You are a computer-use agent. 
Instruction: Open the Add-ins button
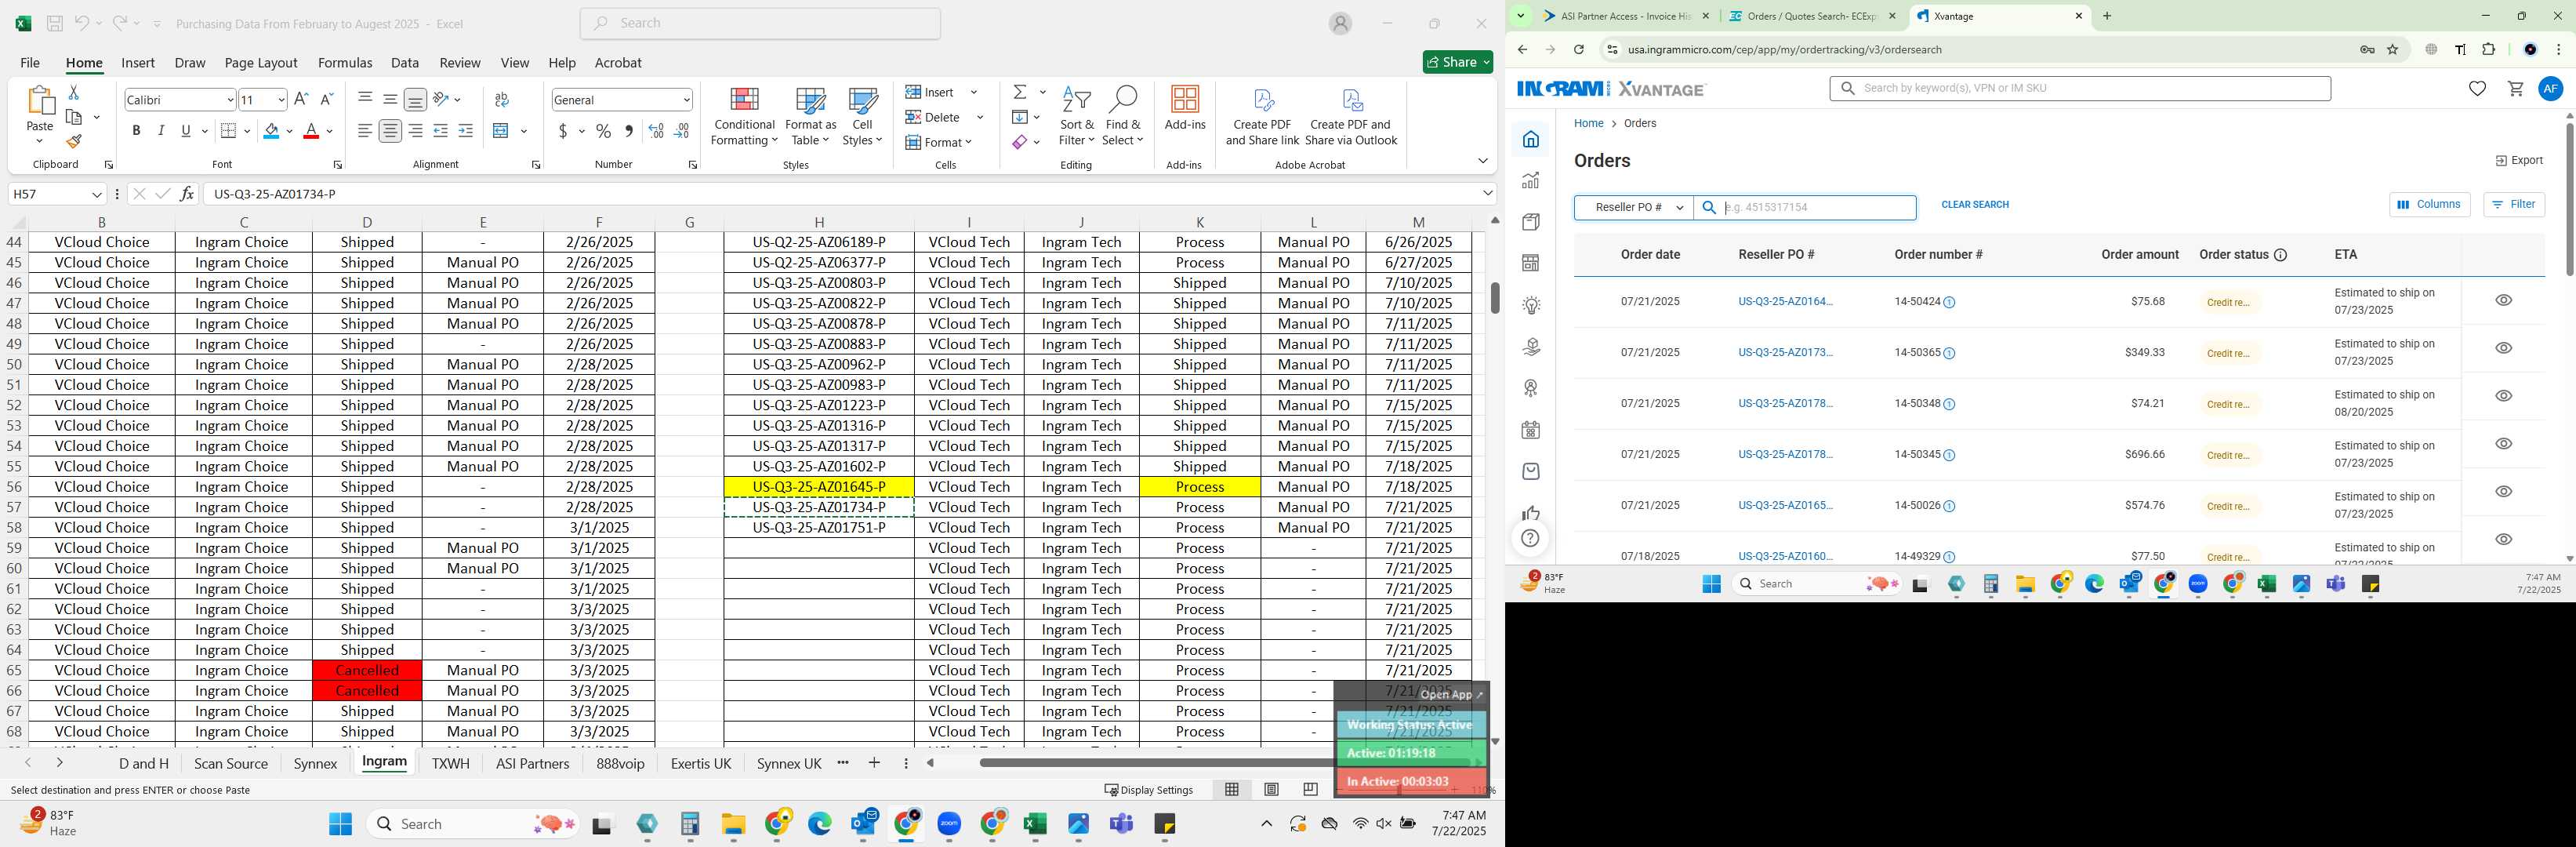[1185, 108]
